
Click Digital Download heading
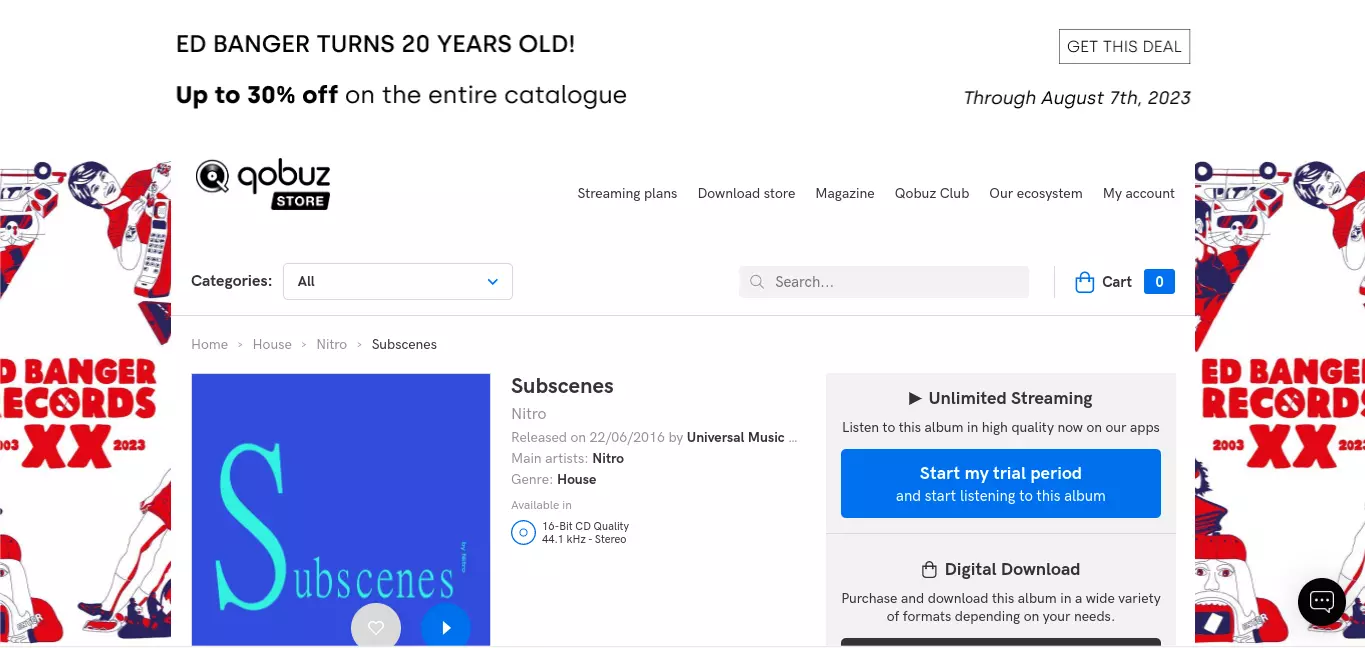[x=1001, y=569]
